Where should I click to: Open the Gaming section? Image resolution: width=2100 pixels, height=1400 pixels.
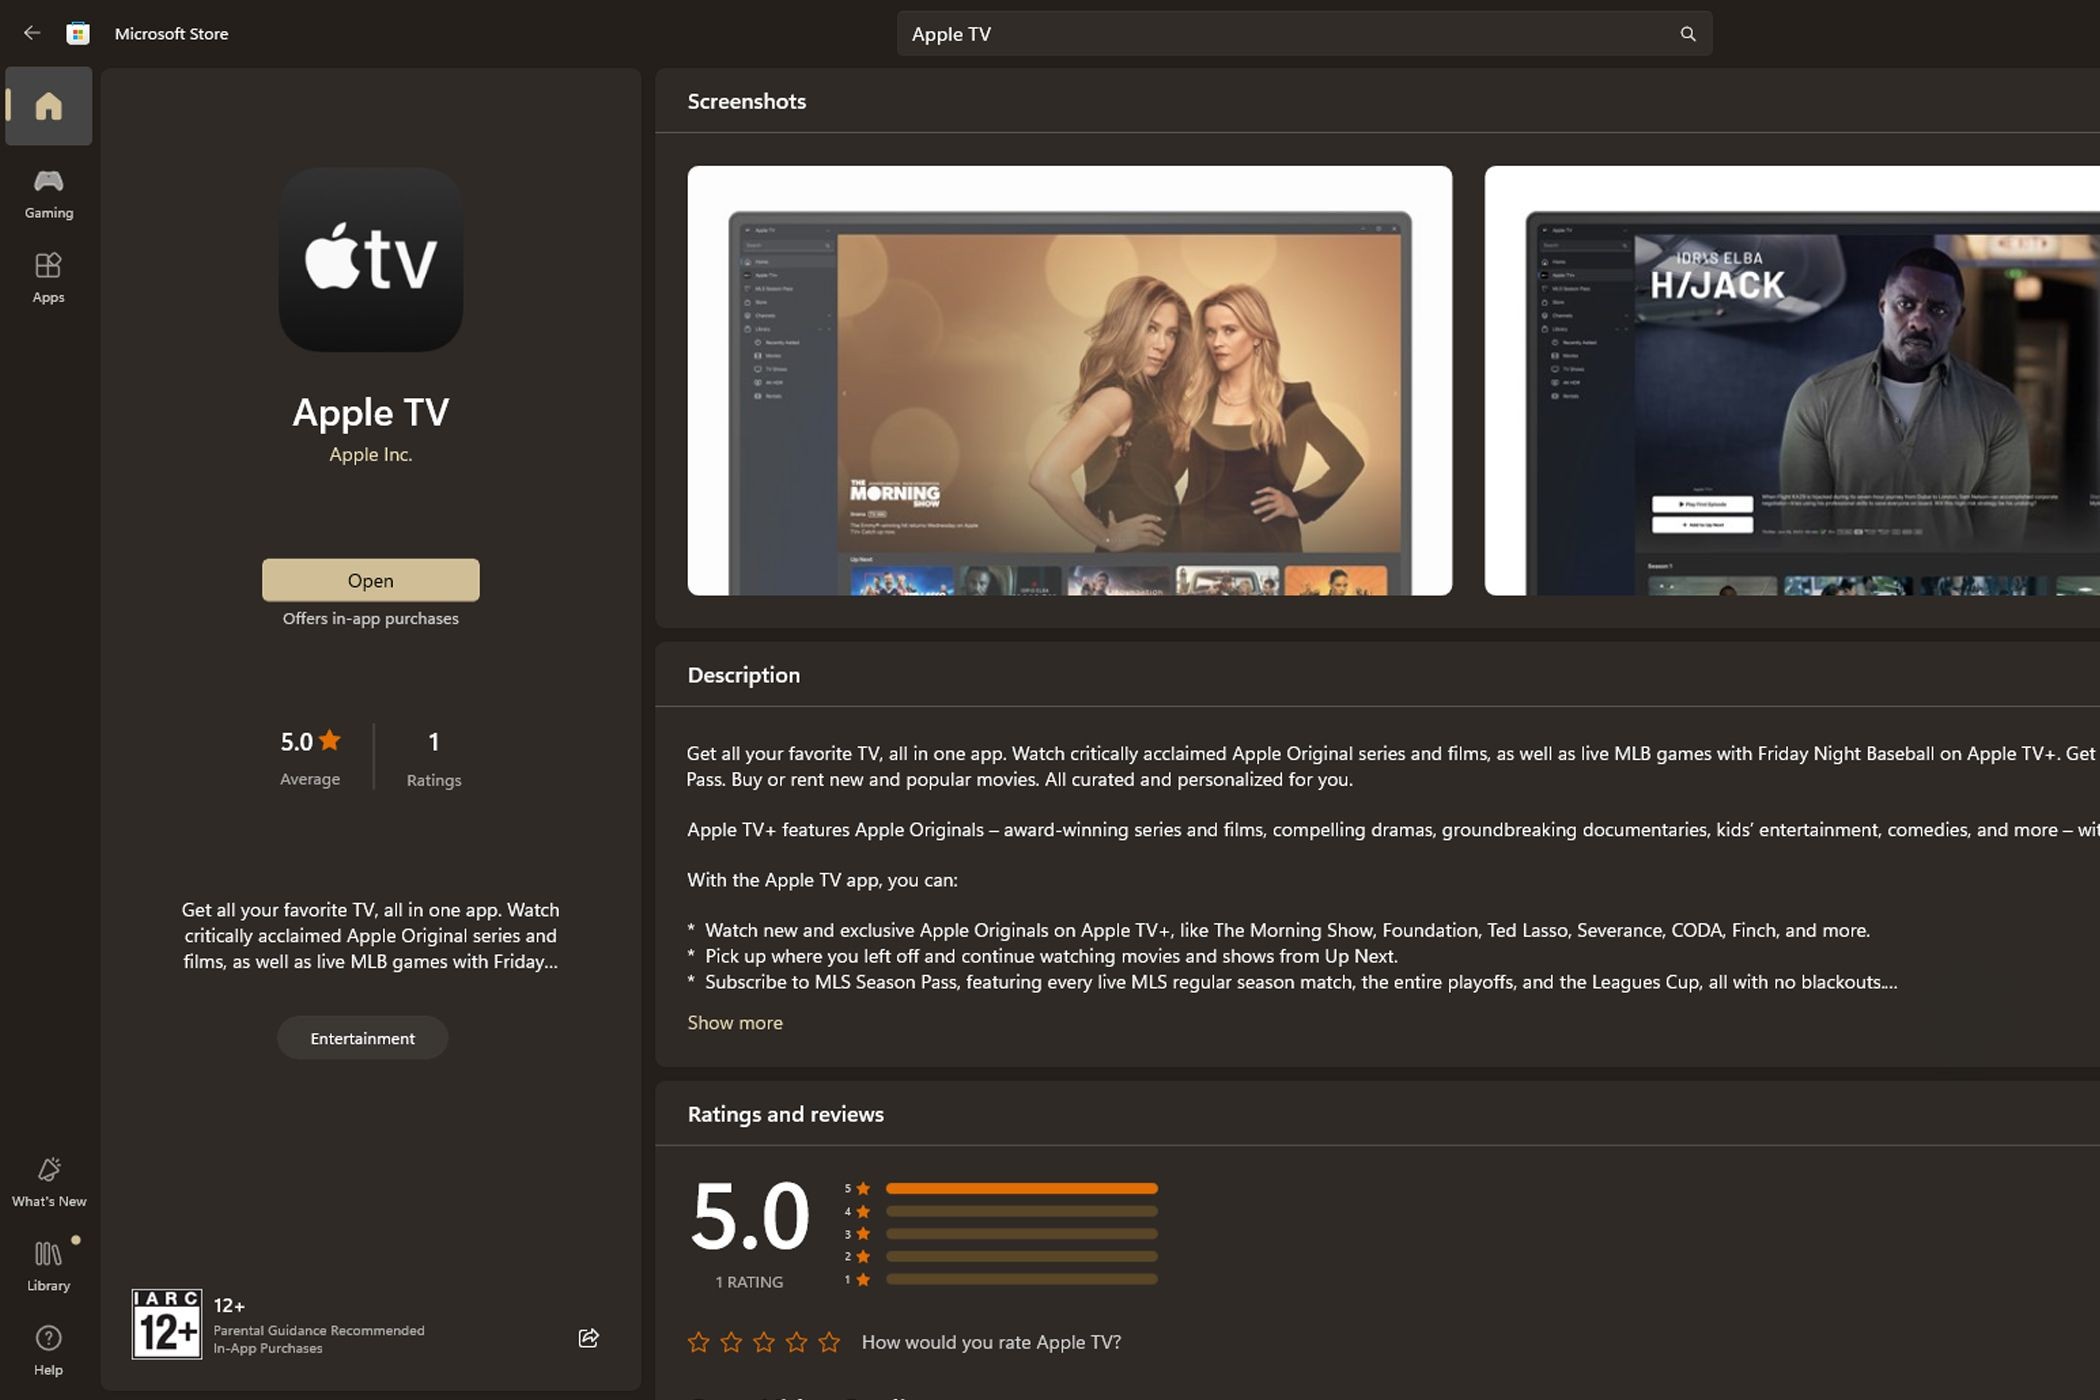(48, 193)
